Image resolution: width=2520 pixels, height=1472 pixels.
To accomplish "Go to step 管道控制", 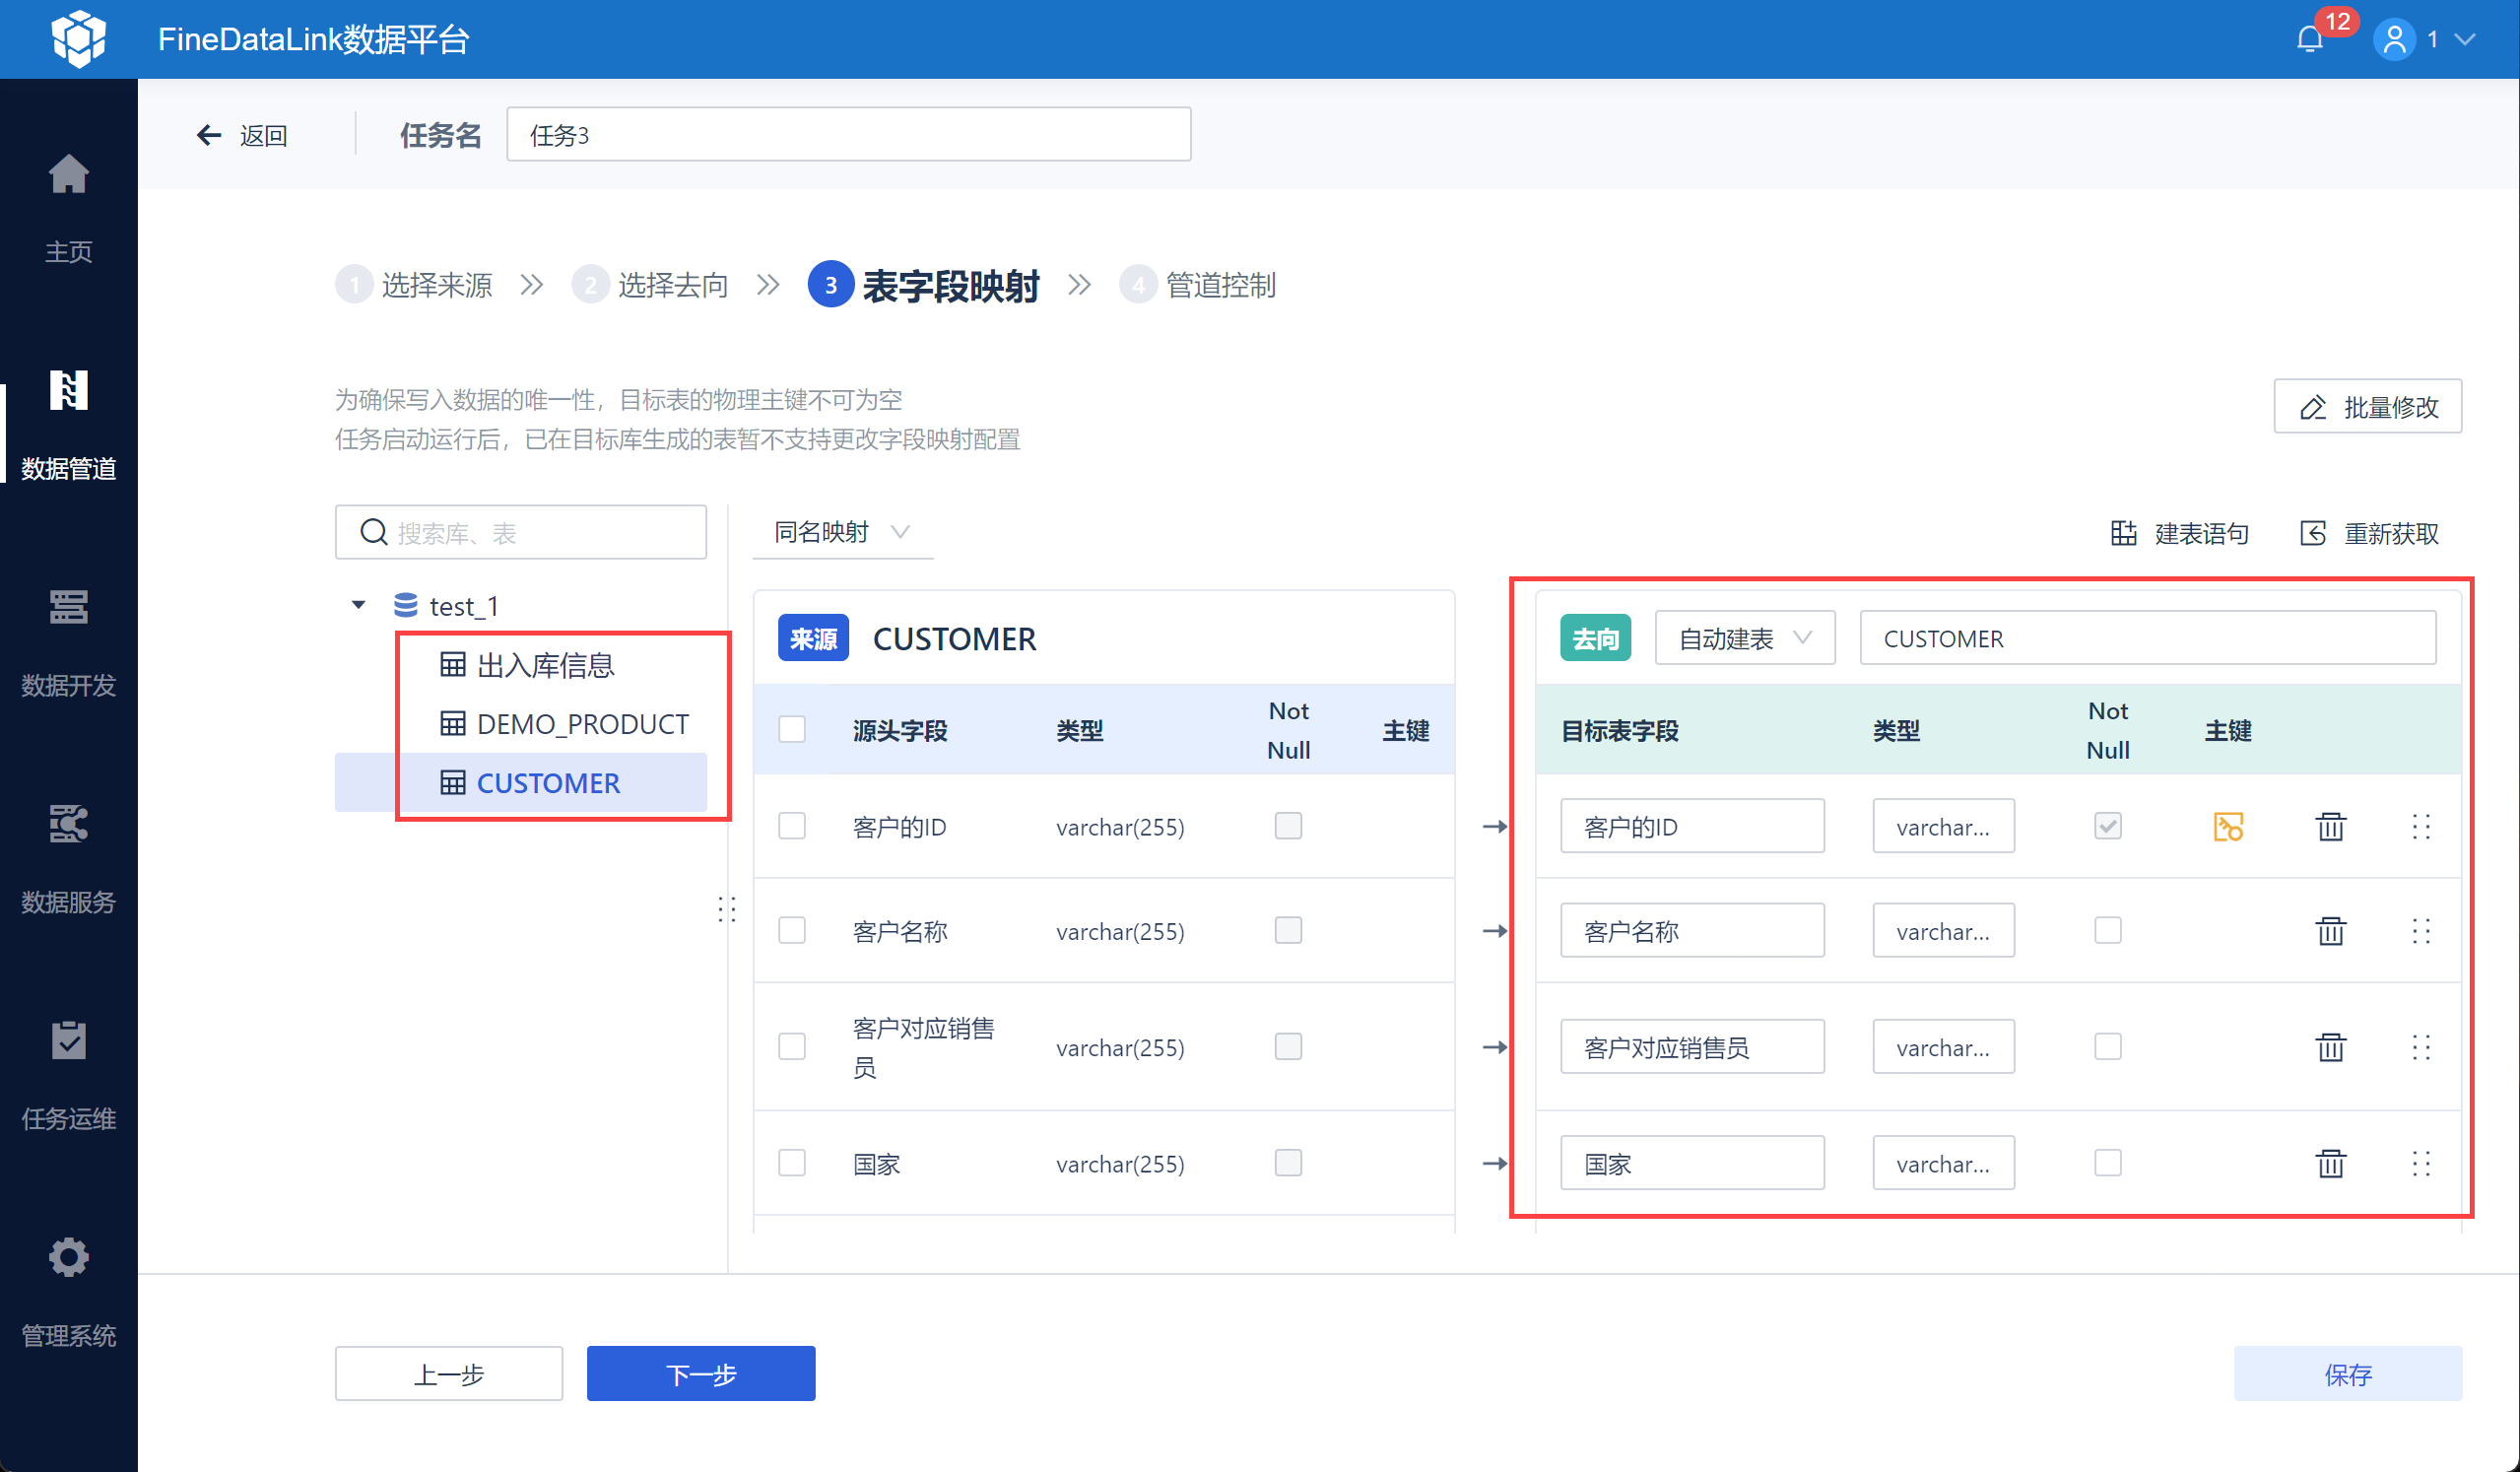I will (1199, 286).
